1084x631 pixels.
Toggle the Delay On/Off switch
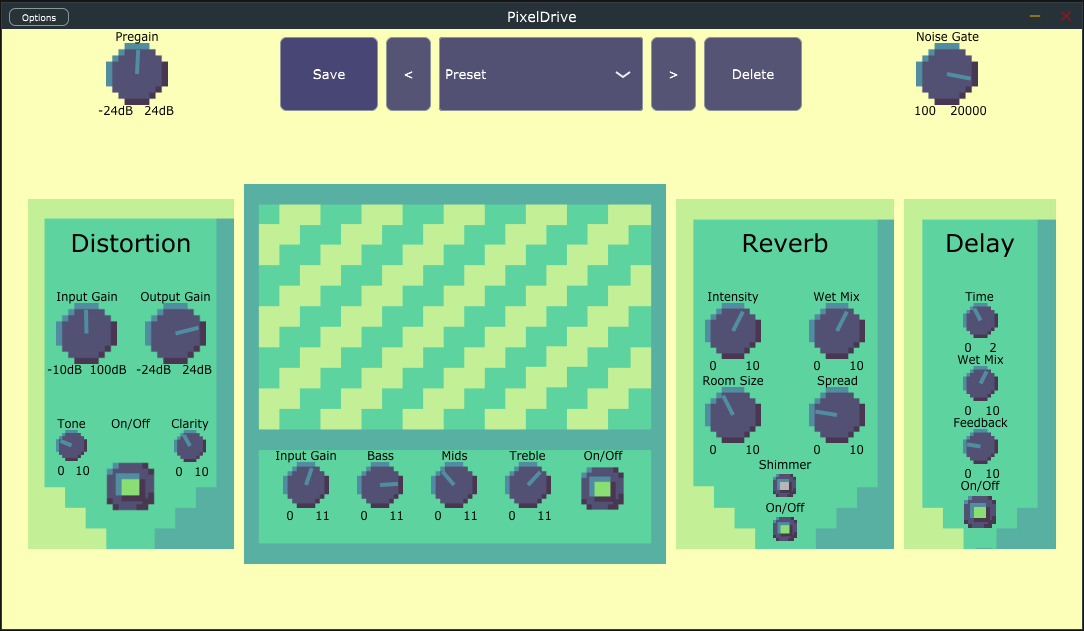[x=980, y=512]
